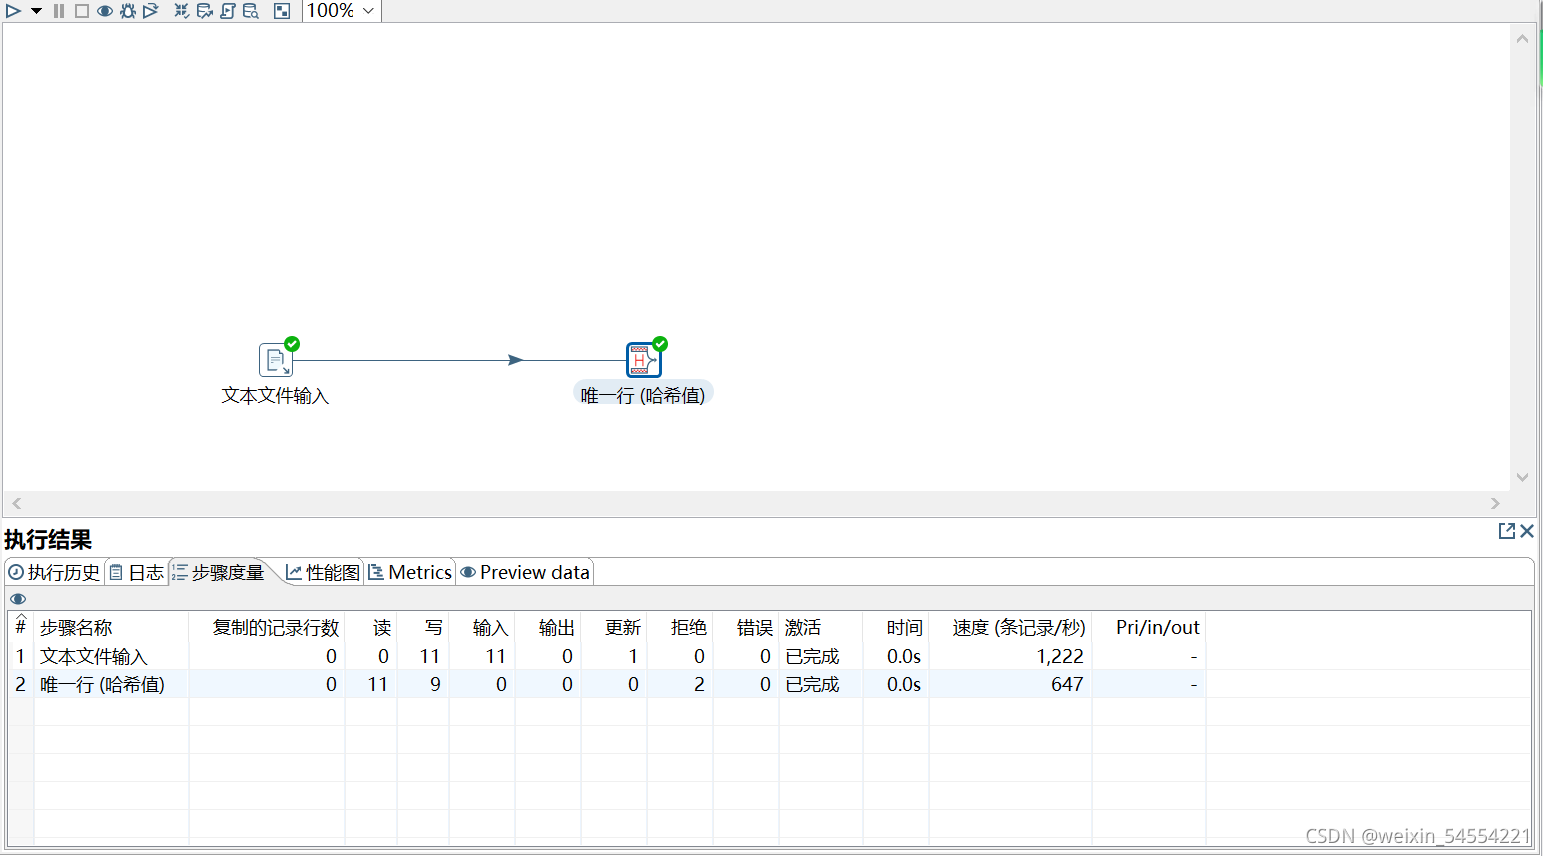
Task: Click the 更新 value 1 for 文本文件输入
Action: click(x=633, y=656)
